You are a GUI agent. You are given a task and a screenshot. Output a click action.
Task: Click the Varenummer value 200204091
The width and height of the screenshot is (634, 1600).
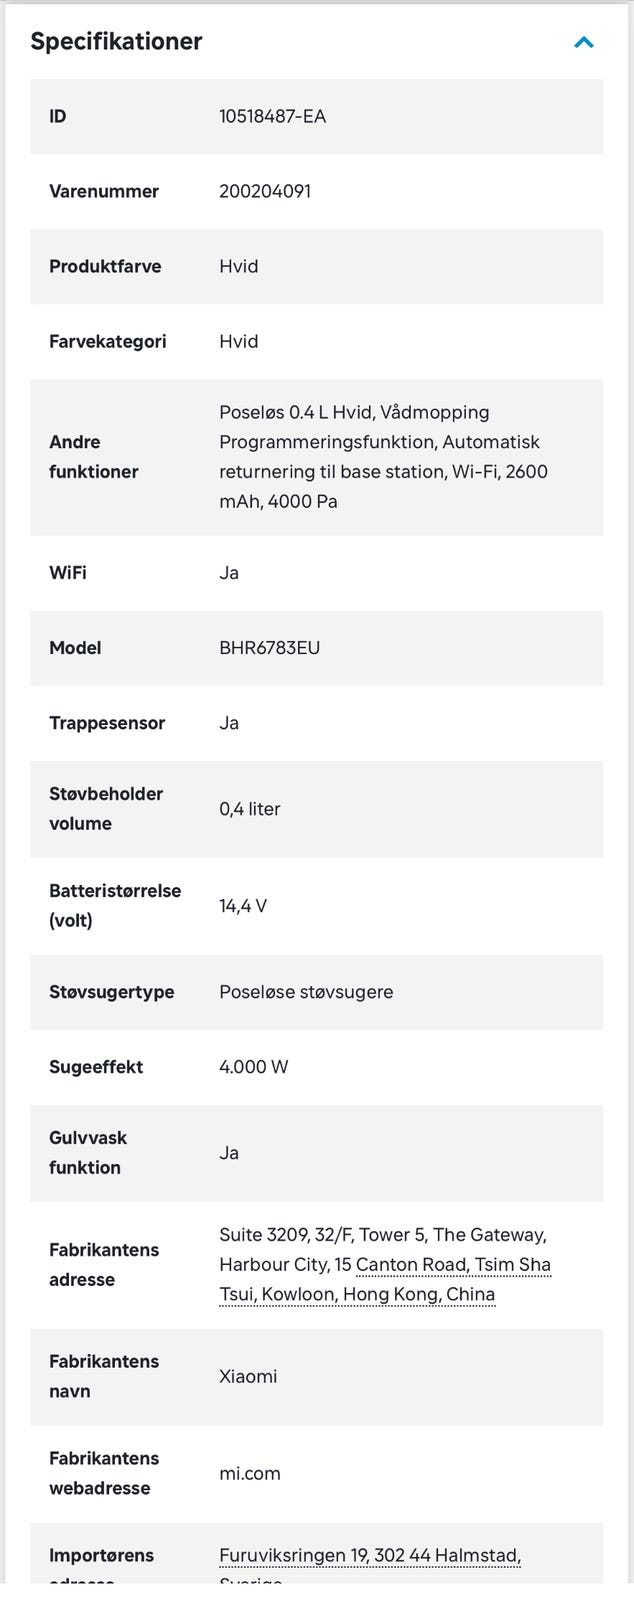265,192
